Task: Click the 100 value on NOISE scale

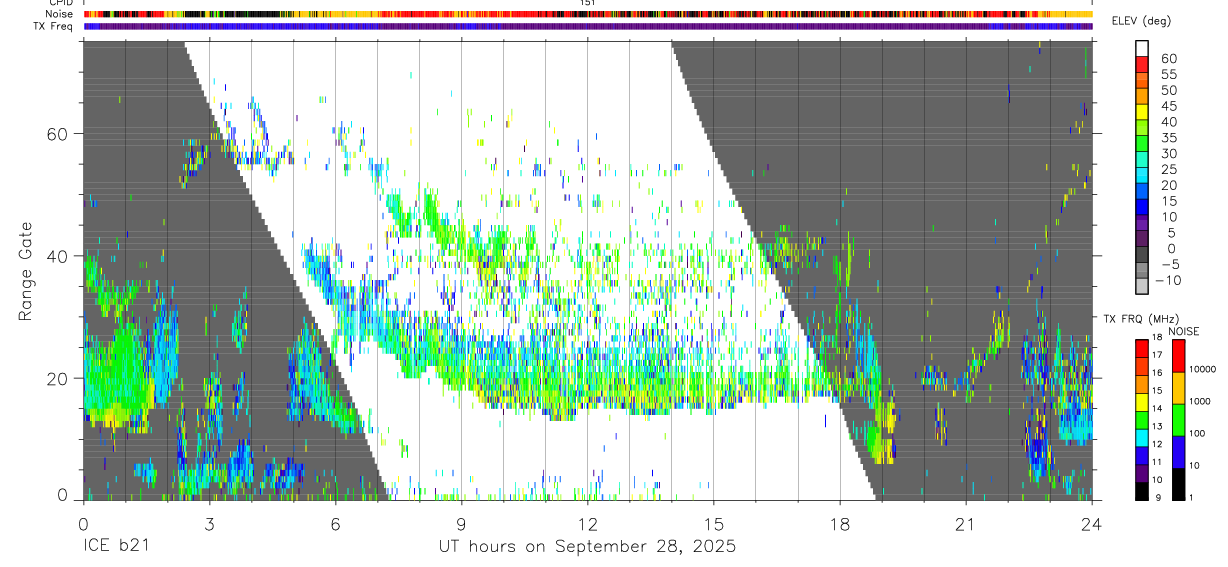Action: [x=1198, y=433]
